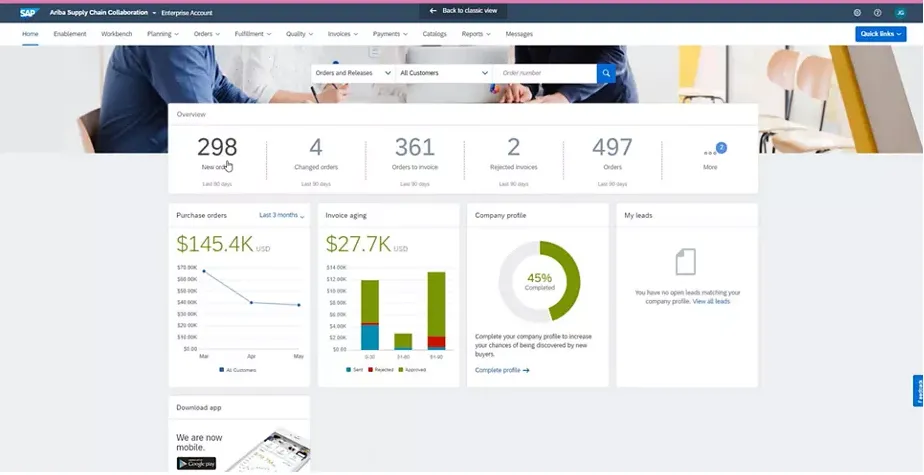Click the 45% completed progress ring
The height and width of the screenshot is (475, 924).
click(539, 279)
